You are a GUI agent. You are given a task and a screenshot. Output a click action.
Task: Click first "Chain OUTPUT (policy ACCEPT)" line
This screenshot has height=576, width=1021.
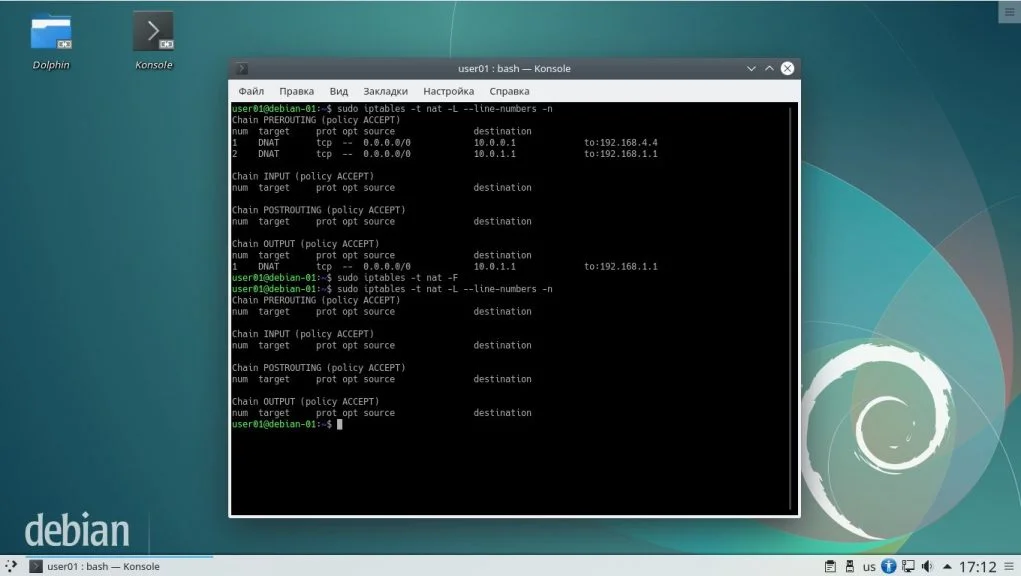pos(305,244)
